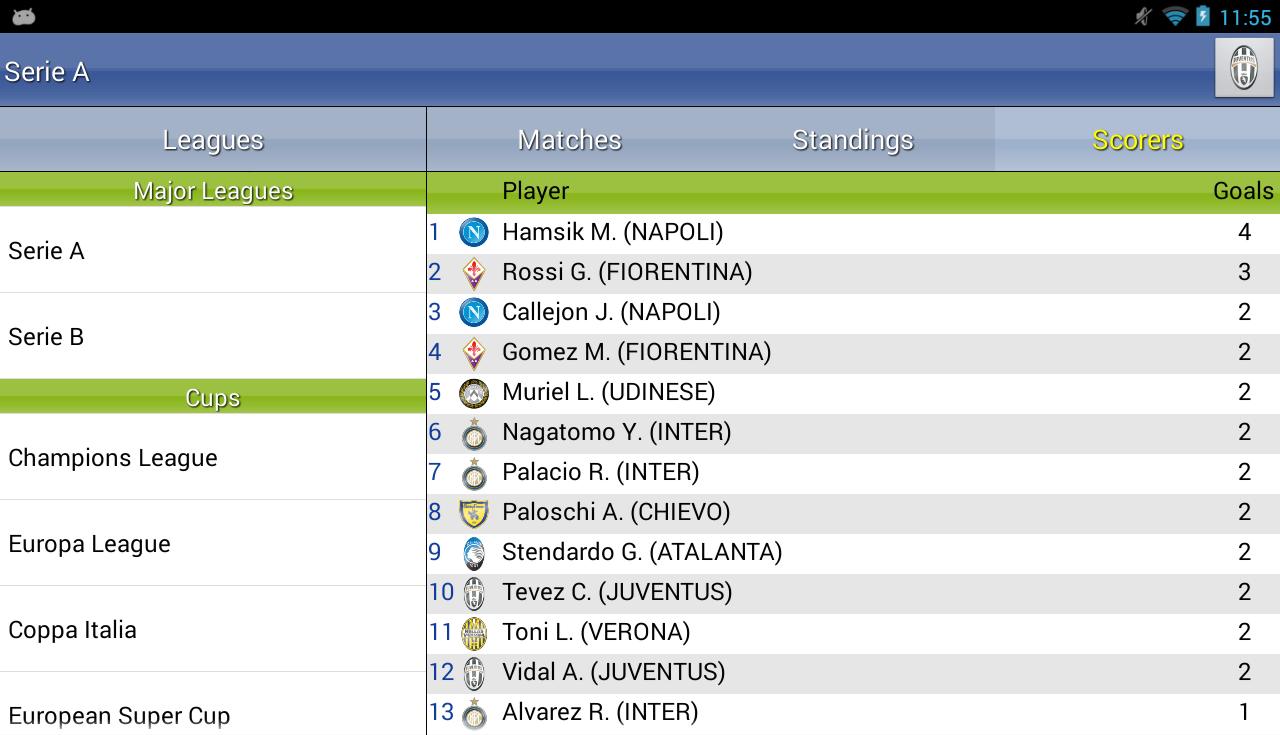Image resolution: width=1280 pixels, height=735 pixels.
Task: Click the Major Leagues section header
Action: point(213,190)
